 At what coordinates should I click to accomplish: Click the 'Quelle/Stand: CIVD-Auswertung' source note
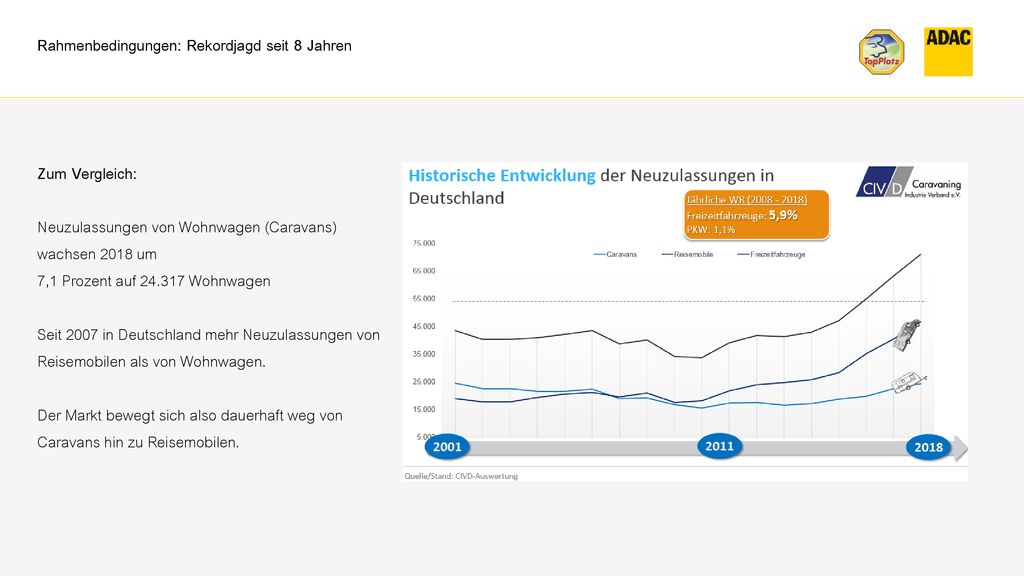(461, 476)
